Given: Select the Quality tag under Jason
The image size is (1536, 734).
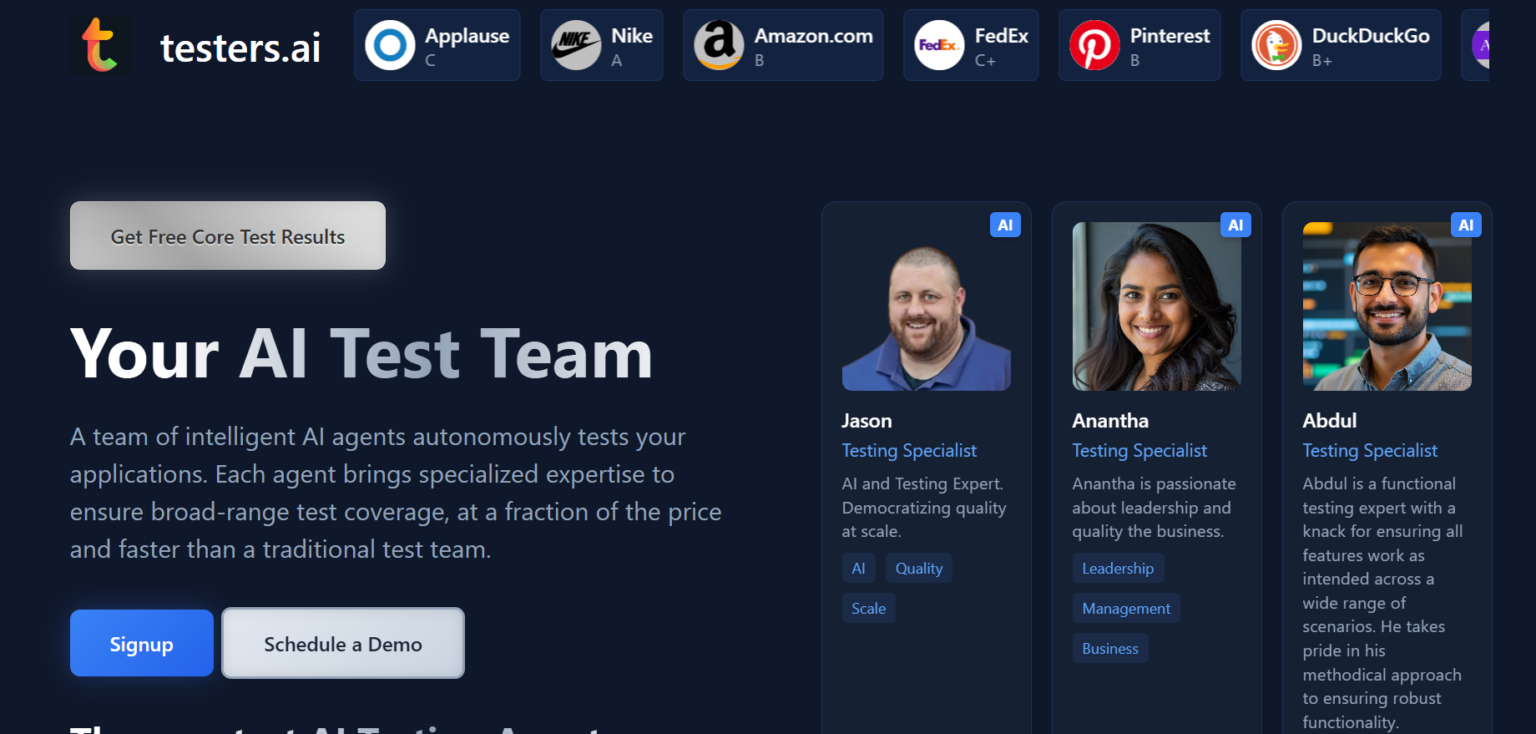Looking at the screenshot, I should tap(918, 567).
